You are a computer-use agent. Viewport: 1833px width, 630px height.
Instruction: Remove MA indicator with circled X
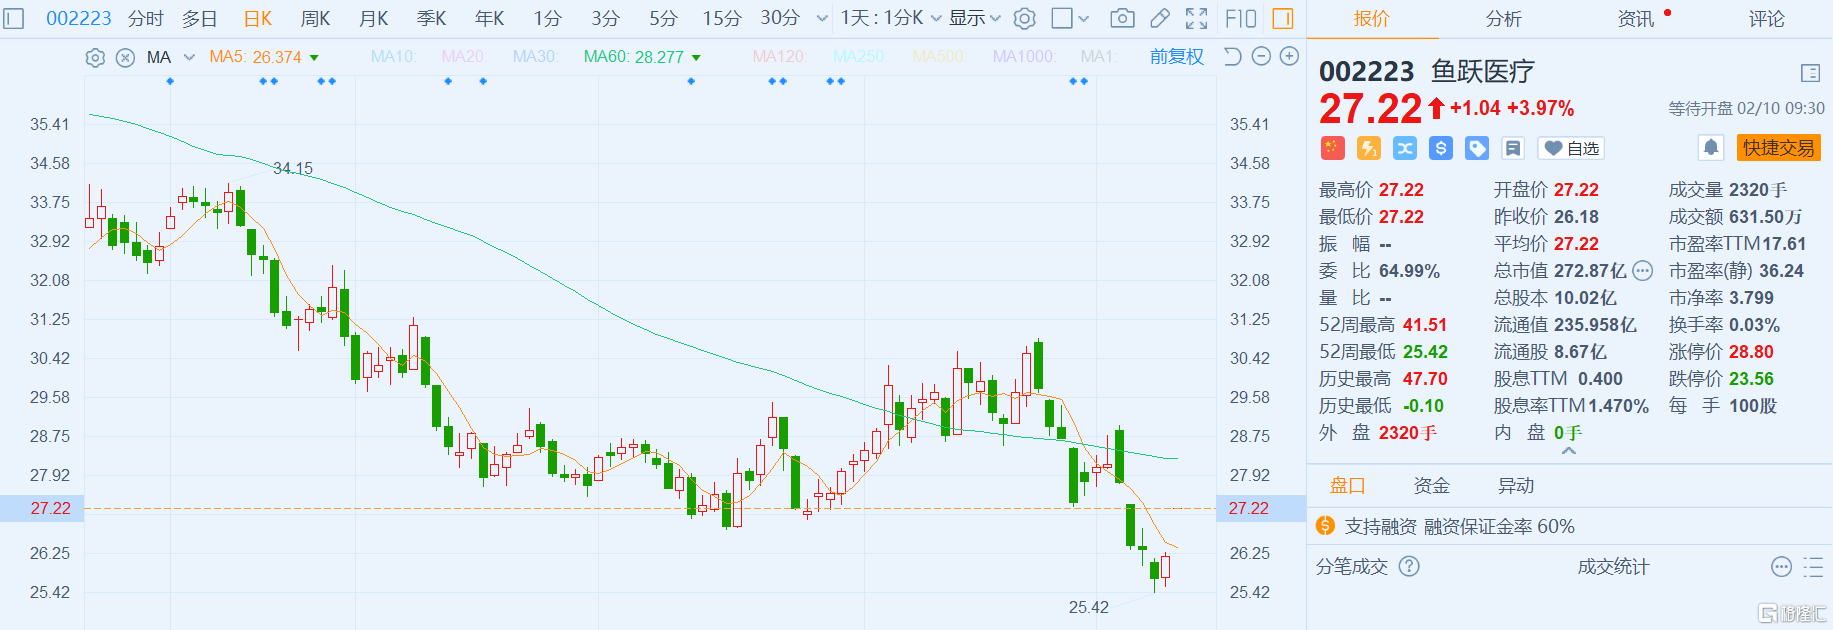pos(125,58)
